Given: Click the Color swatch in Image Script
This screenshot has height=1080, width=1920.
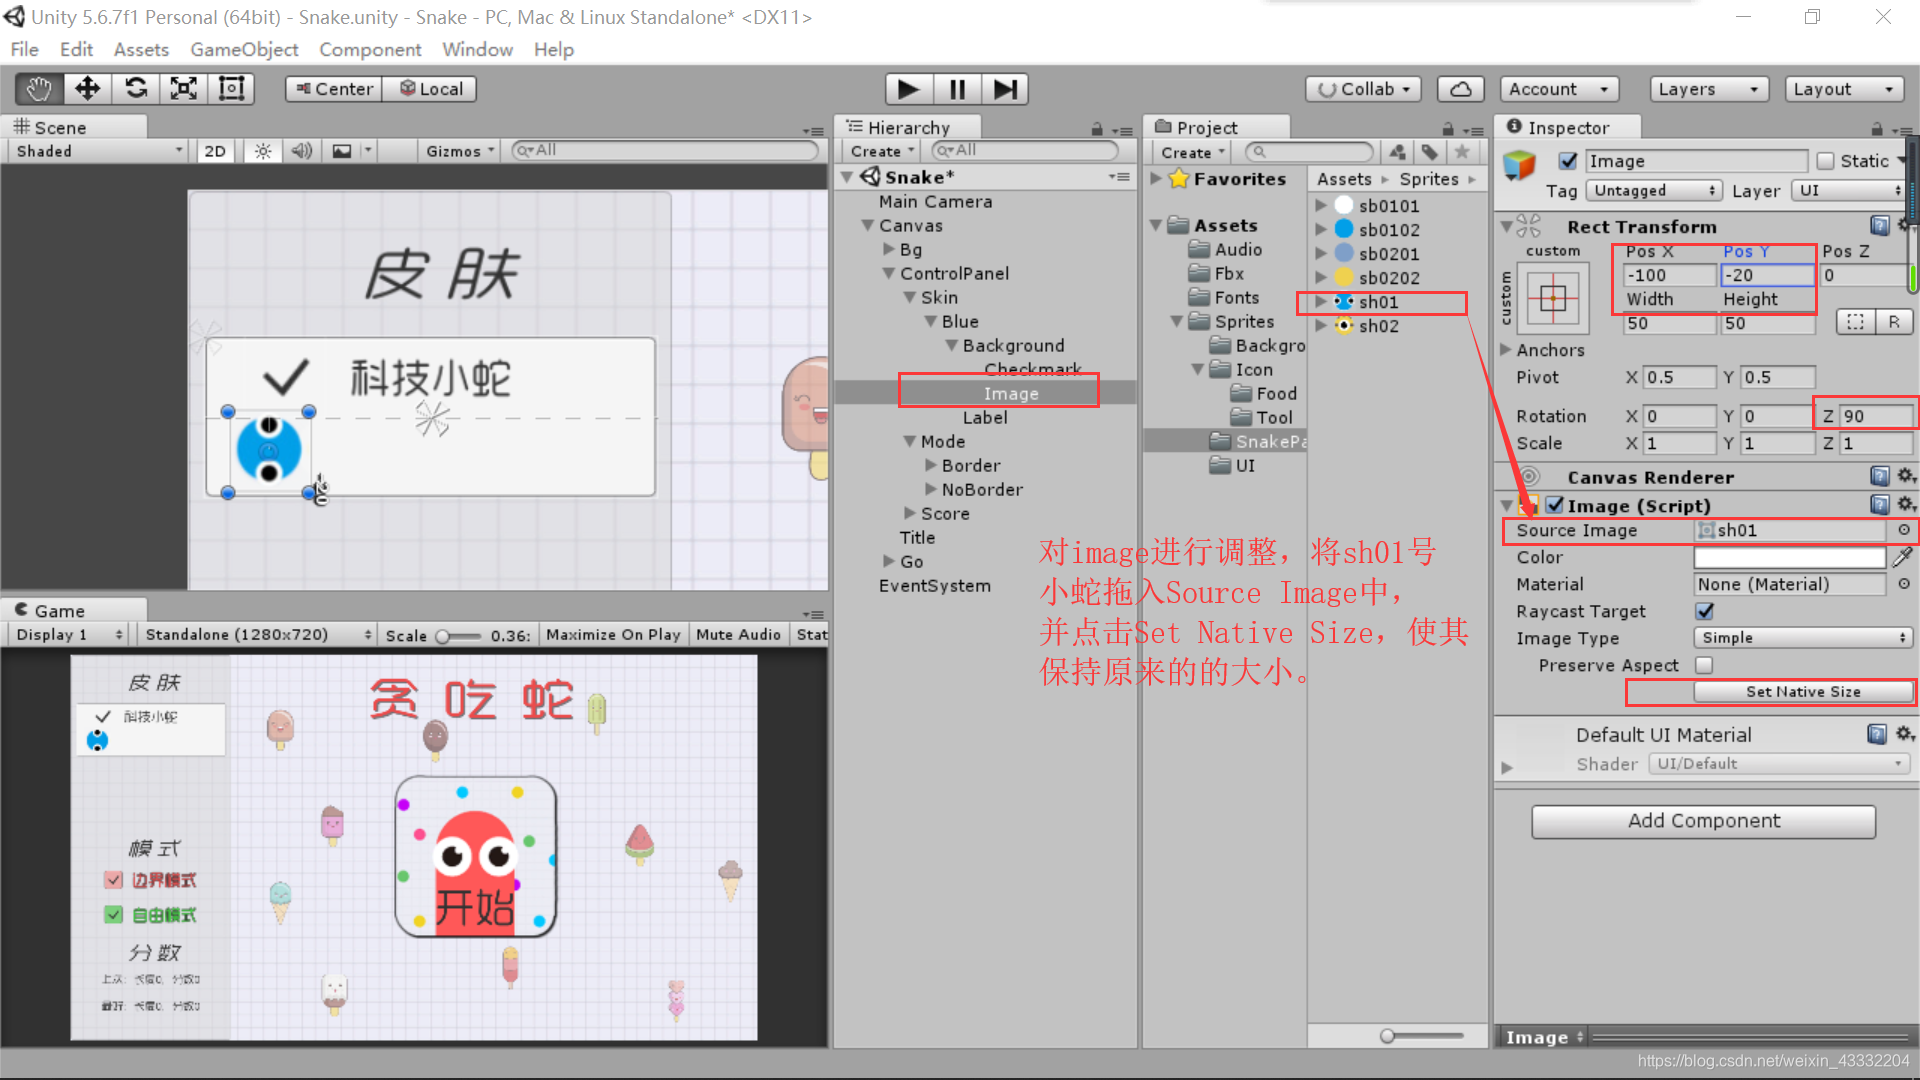Looking at the screenshot, I should tap(1793, 556).
